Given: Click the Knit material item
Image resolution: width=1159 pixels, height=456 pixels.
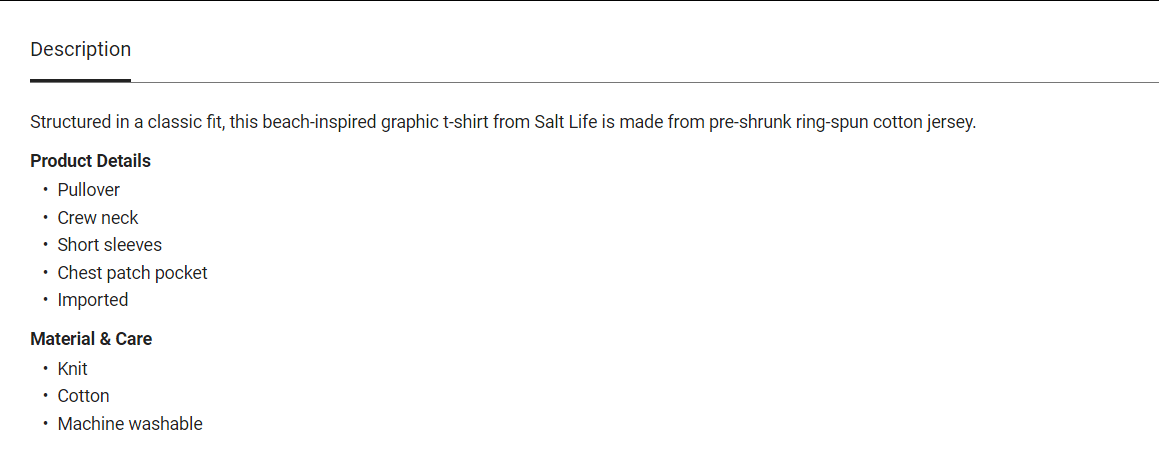Looking at the screenshot, I should 72,369.
